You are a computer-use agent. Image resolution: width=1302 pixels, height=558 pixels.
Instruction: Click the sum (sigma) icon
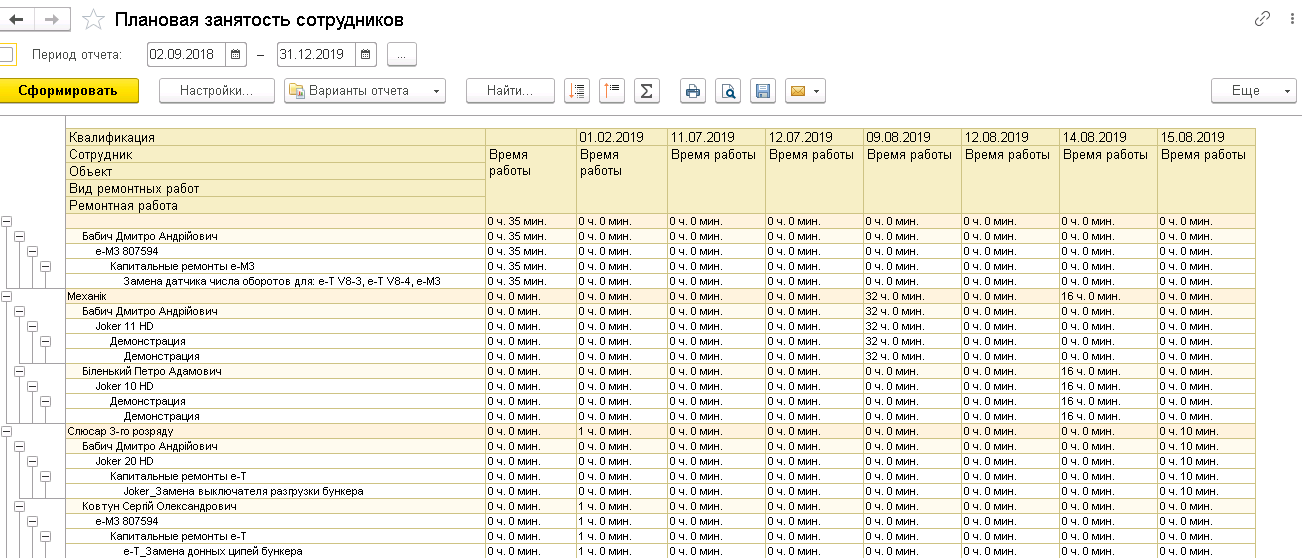[x=647, y=91]
